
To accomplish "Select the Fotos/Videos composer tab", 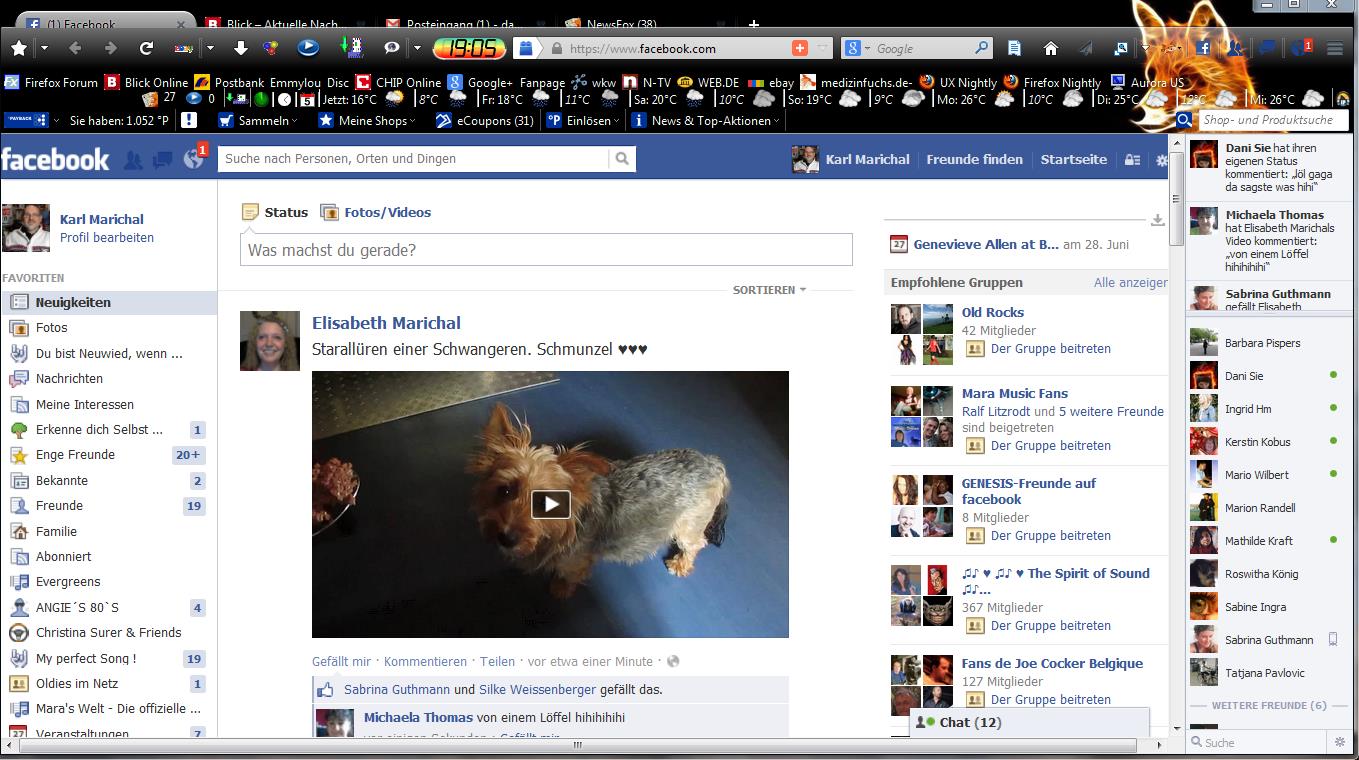I will (376, 212).
